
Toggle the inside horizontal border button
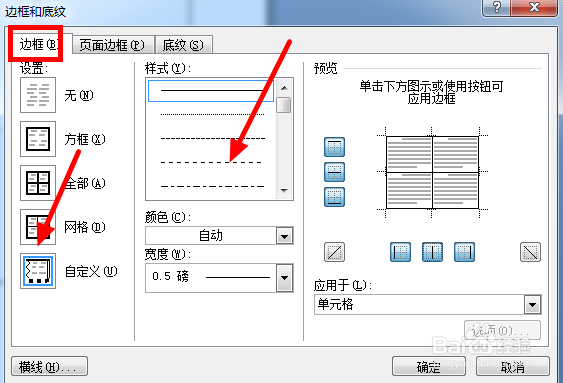(334, 172)
